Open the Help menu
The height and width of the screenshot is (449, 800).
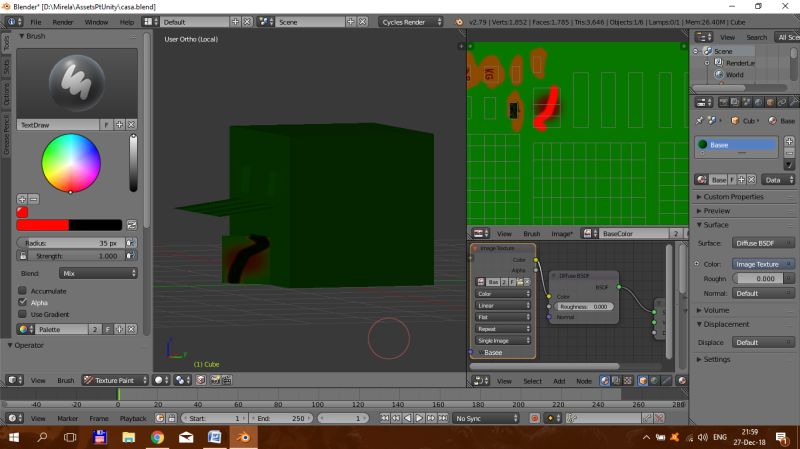coord(127,22)
